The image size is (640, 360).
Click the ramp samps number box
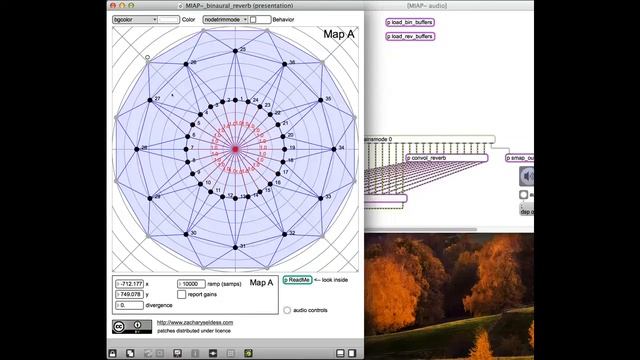pyautogui.click(x=191, y=284)
